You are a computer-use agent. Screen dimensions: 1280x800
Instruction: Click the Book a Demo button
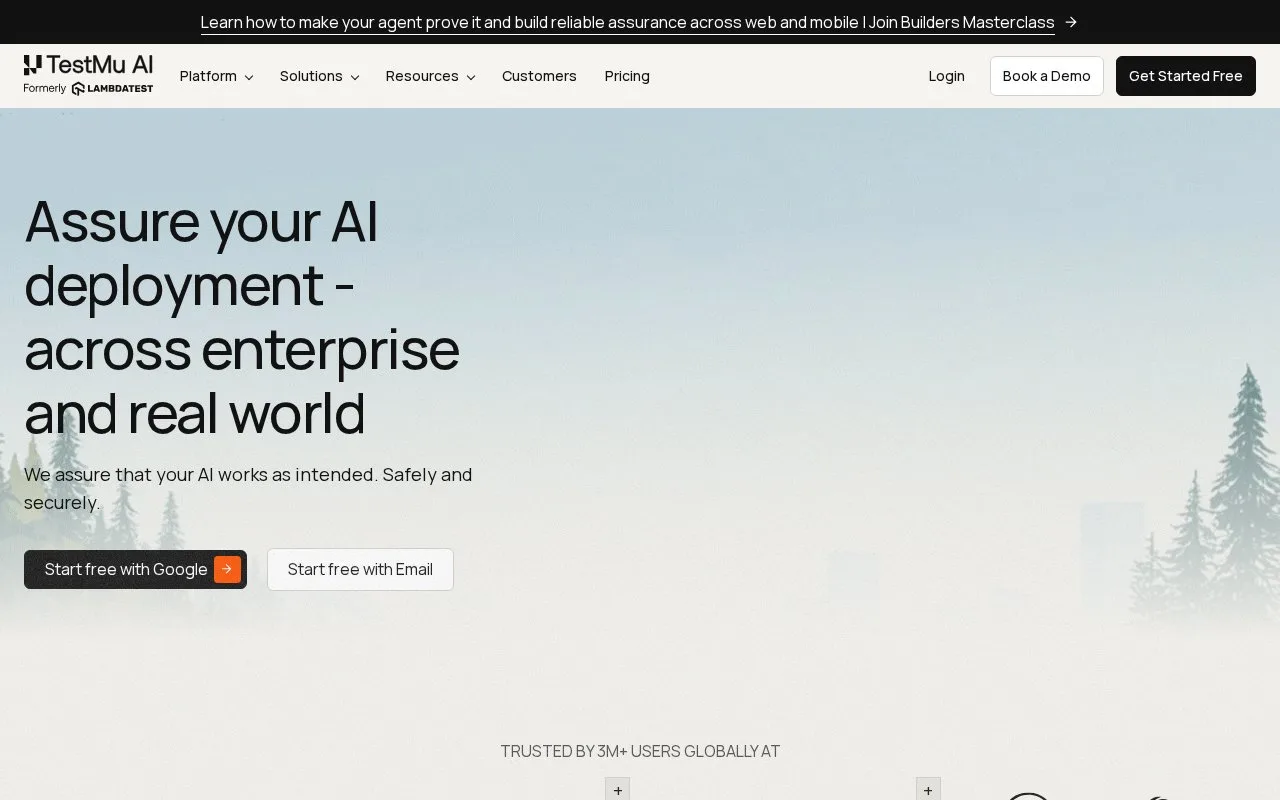pos(1047,76)
